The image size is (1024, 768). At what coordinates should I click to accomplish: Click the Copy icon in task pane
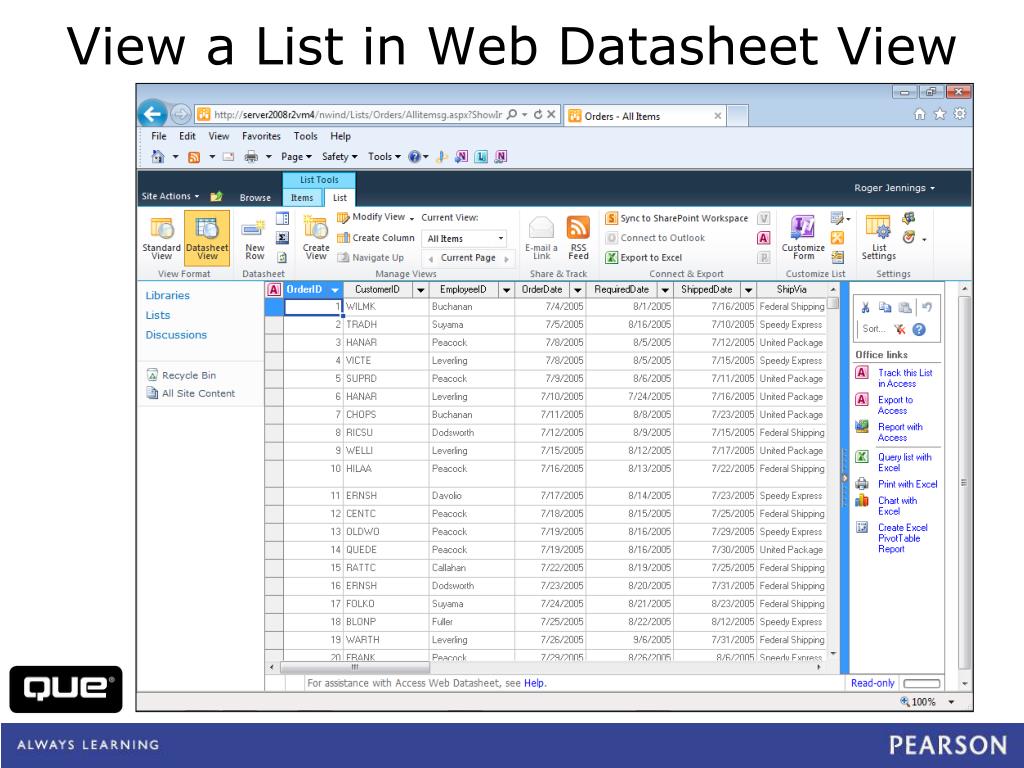[885, 308]
